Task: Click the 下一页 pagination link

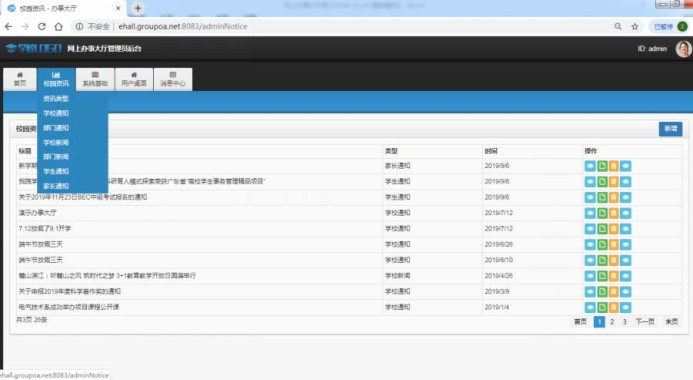Action: point(645,322)
